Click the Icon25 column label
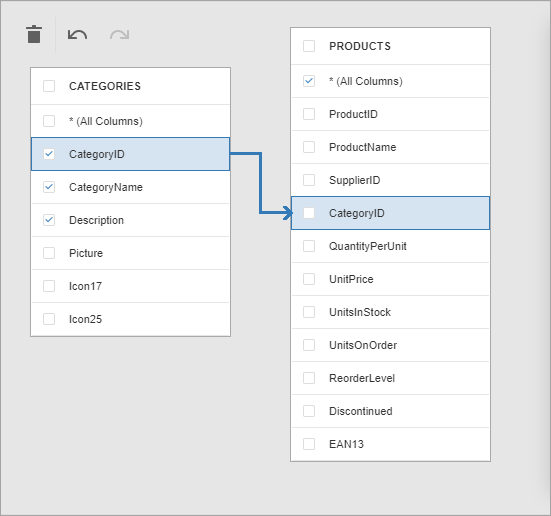The width and height of the screenshot is (551, 516). pyautogui.click(x=85, y=319)
